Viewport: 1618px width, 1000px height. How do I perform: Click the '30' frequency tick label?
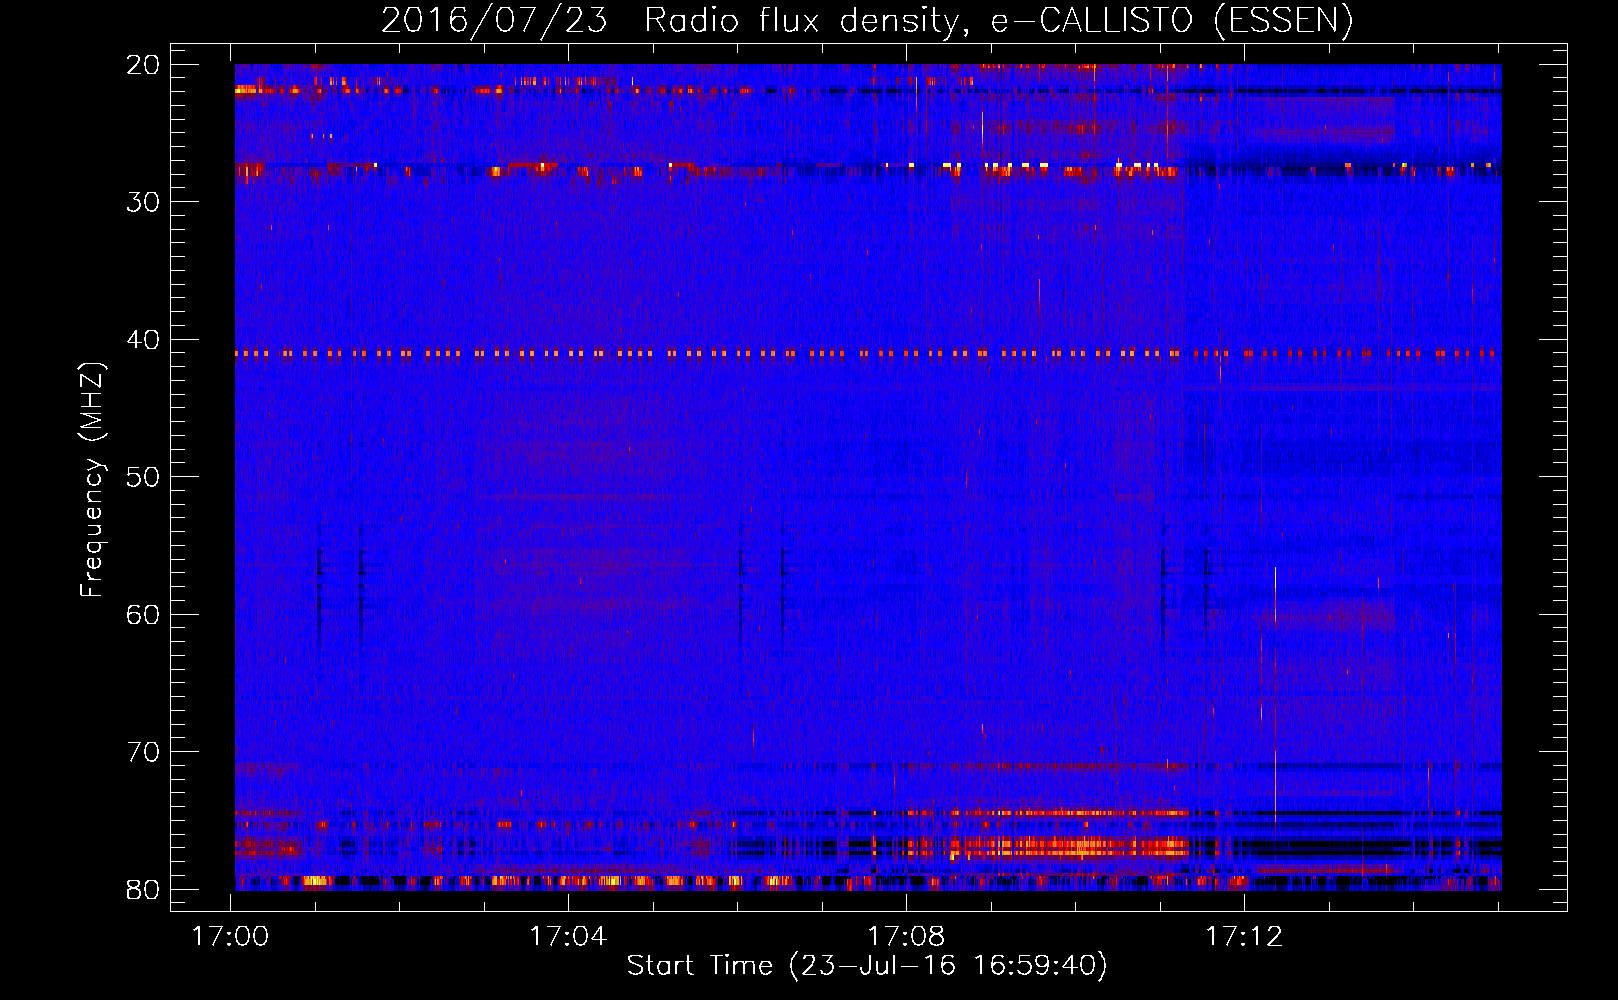pyautogui.click(x=144, y=202)
